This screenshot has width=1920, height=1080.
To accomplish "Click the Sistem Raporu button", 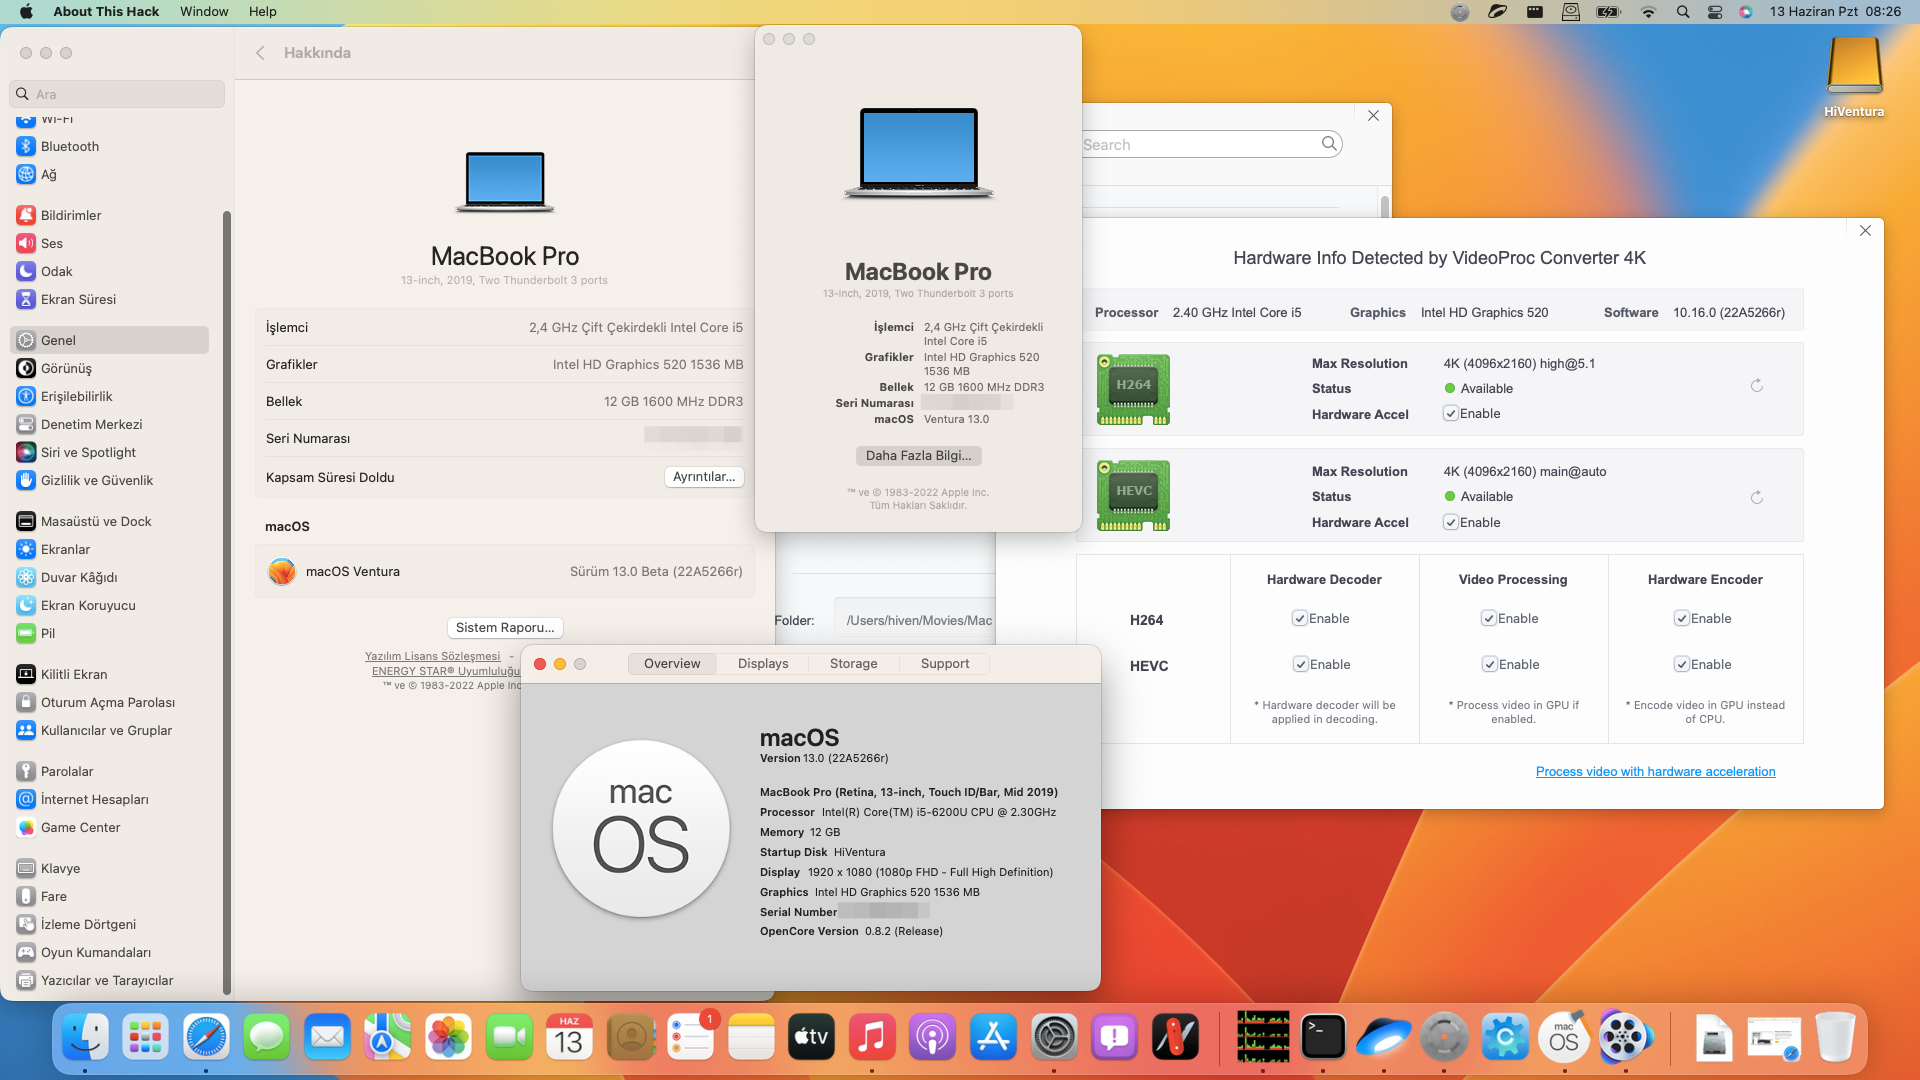I will (x=505, y=628).
